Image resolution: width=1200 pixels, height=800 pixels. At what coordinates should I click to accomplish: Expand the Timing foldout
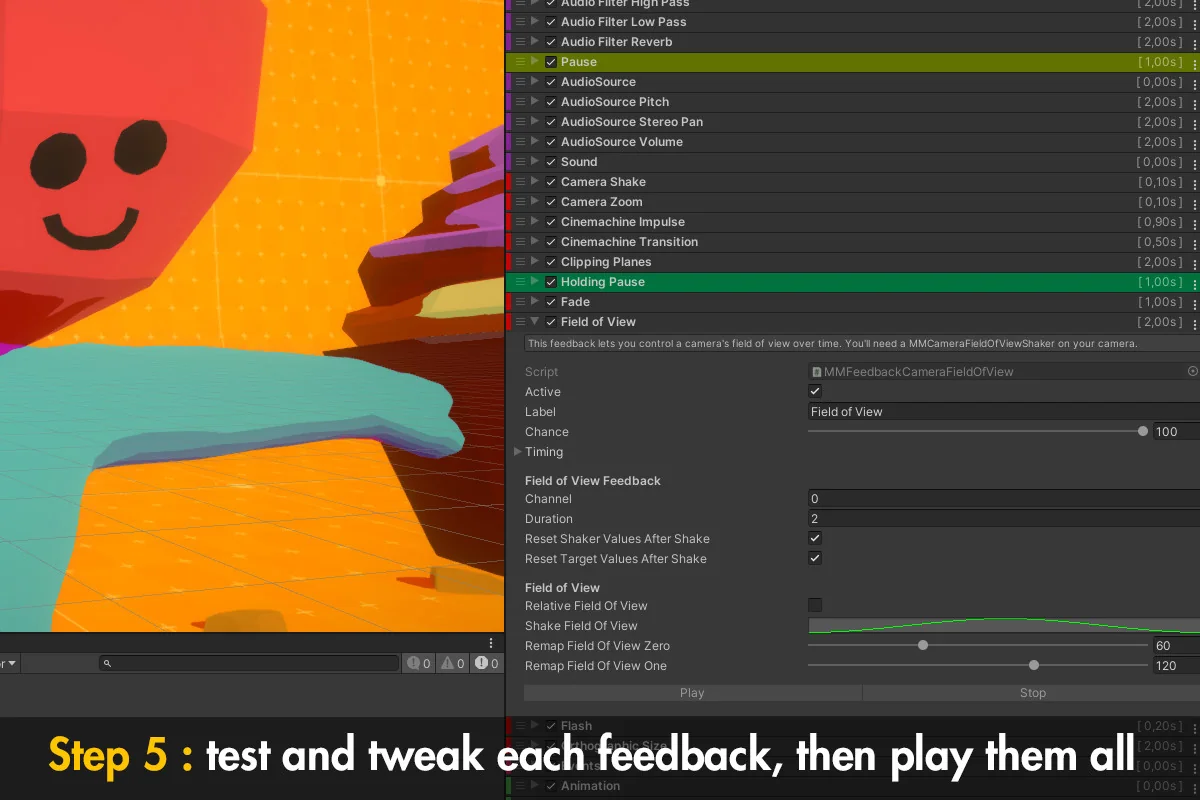tap(518, 452)
